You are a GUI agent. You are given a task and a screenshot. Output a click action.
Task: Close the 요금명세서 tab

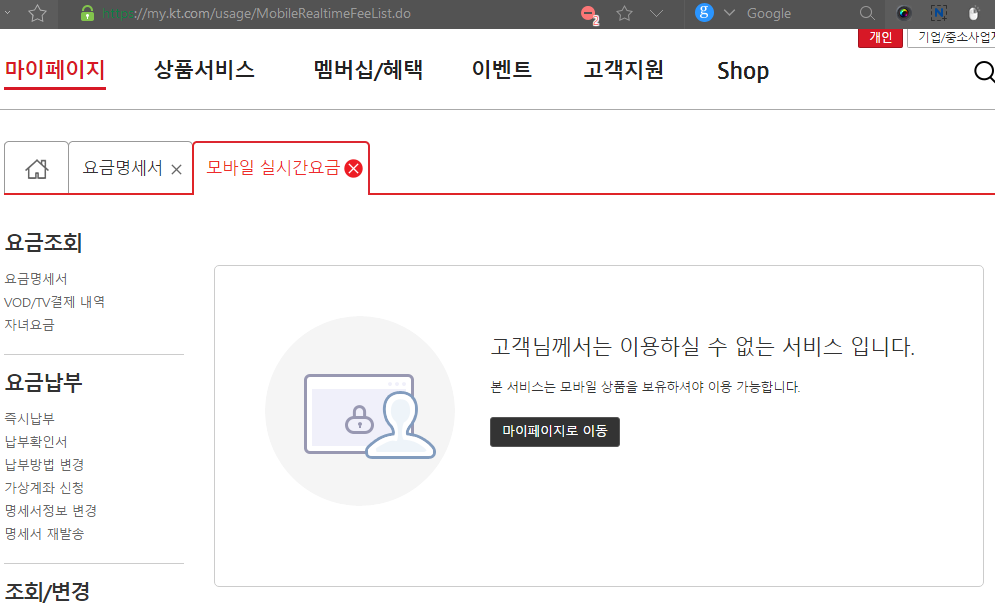tap(177, 170)
